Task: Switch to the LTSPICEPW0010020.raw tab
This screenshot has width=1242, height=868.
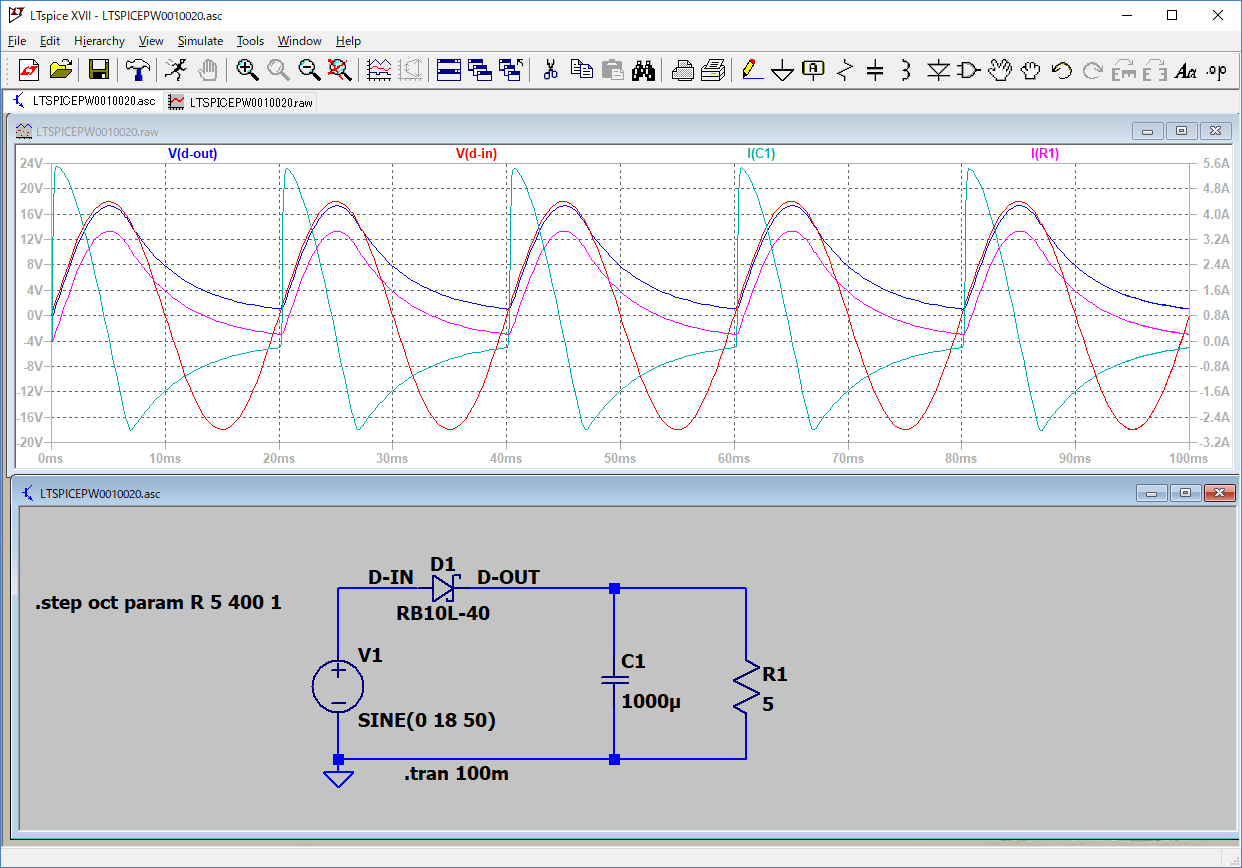Action: [x=241, y=102]
